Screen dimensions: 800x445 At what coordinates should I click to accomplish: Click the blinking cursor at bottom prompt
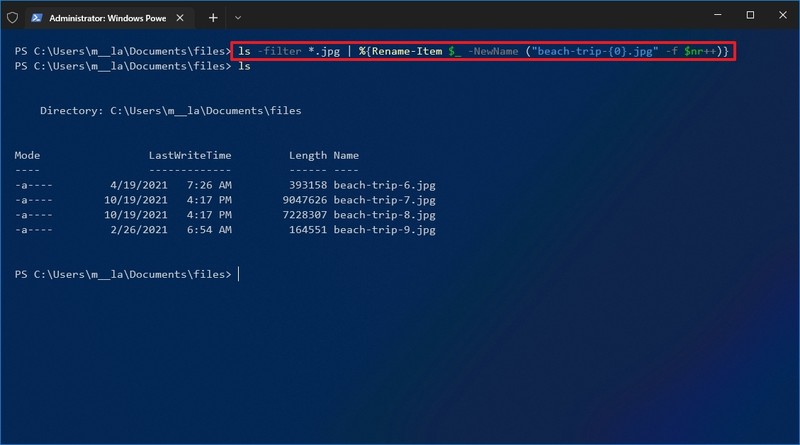pyautogui.click(x=239, y=274)
